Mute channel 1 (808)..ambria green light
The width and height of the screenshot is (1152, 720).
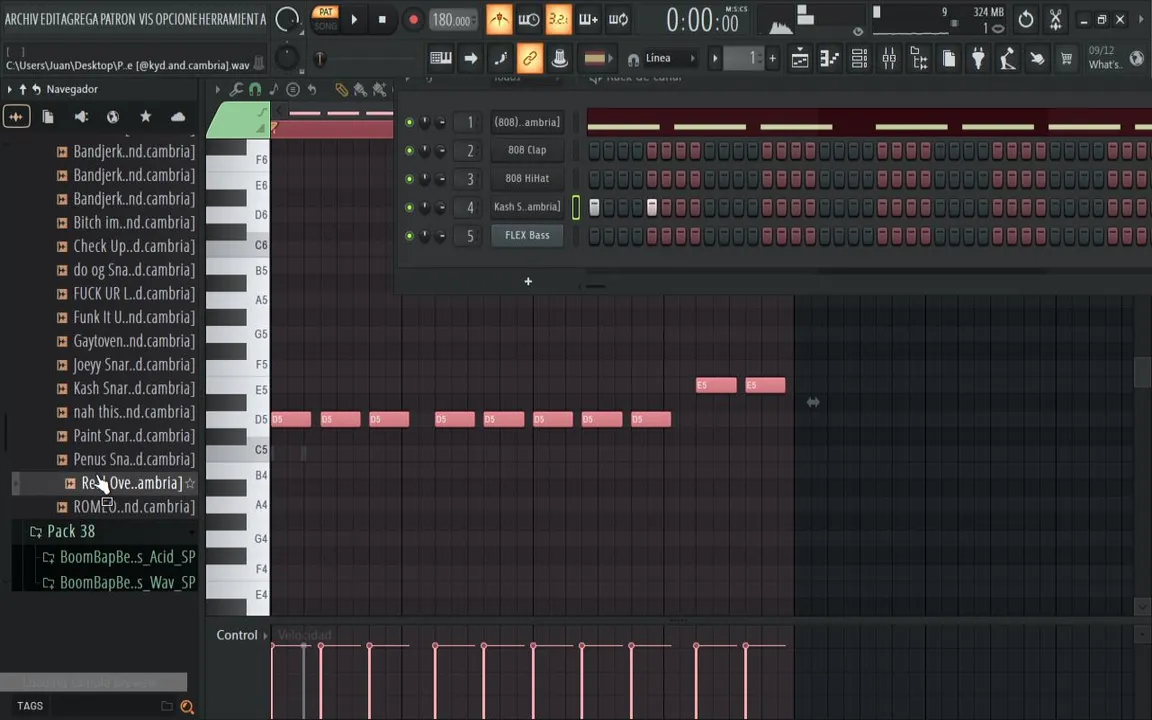point(409,122)
